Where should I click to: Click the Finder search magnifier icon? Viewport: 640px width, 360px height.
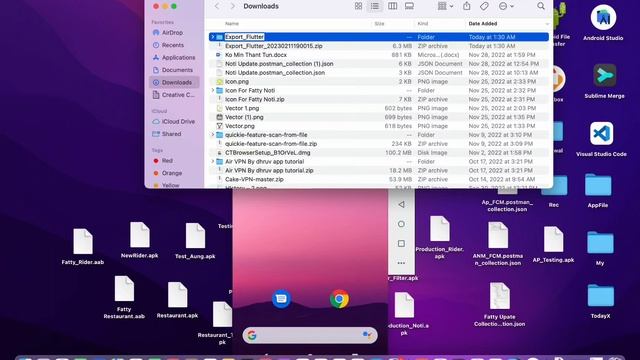[x=541, y=6]
